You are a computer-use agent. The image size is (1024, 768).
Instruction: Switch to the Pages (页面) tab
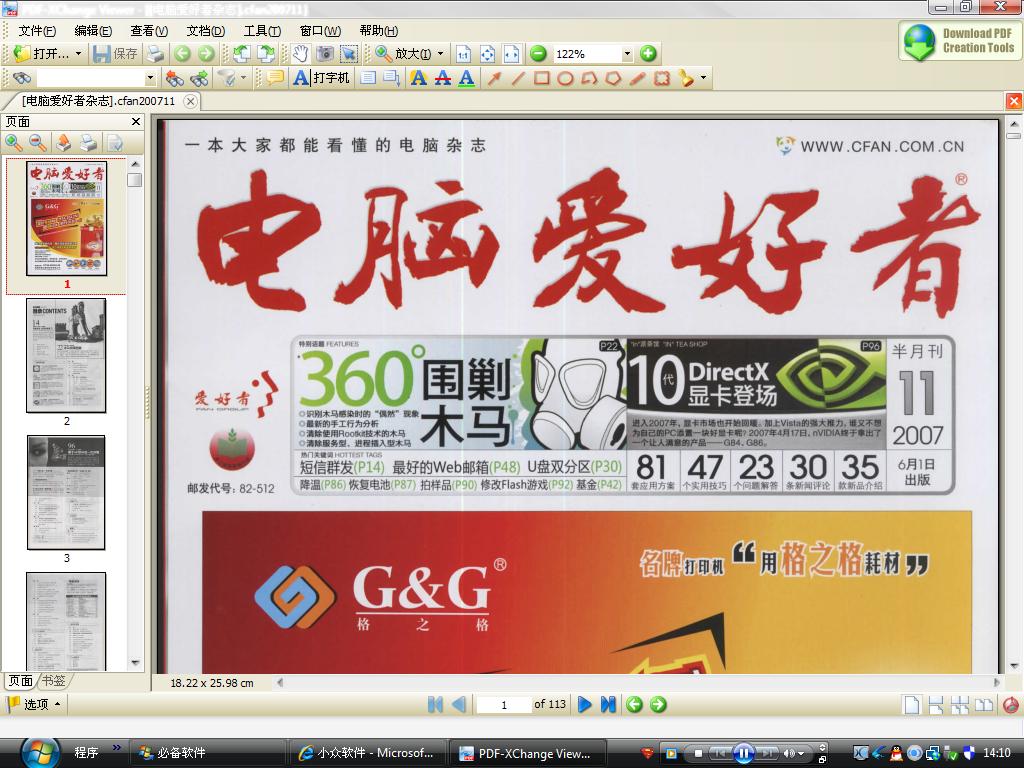tap(20, 680)
